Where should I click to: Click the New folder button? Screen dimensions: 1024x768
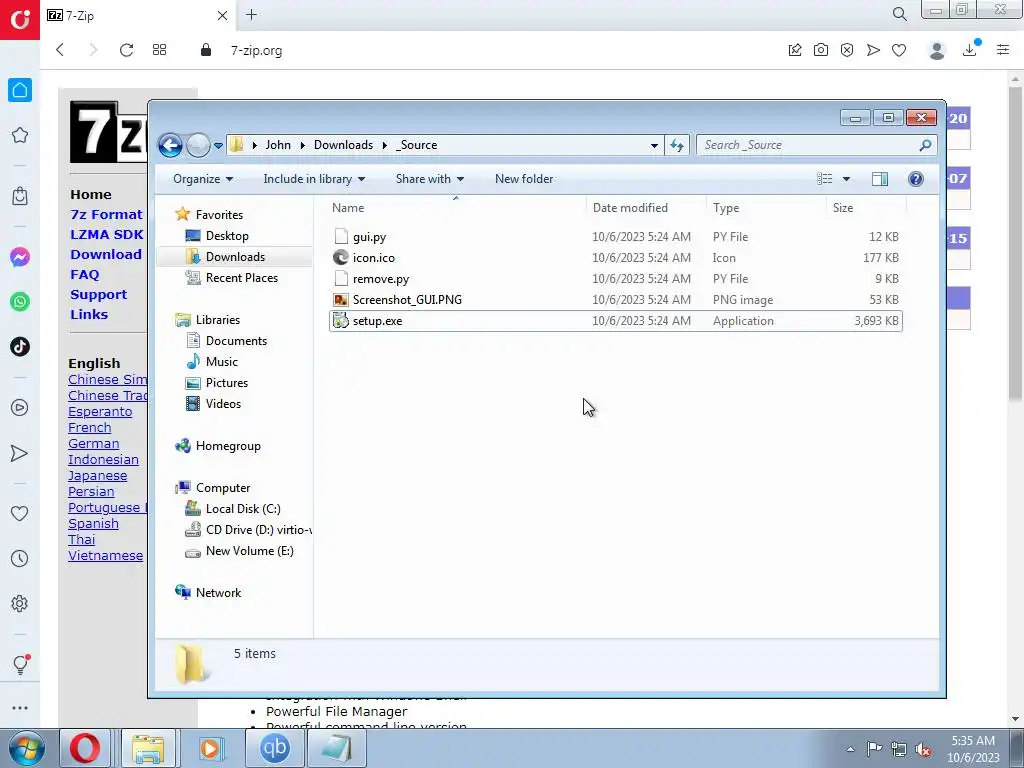[524, 179]
